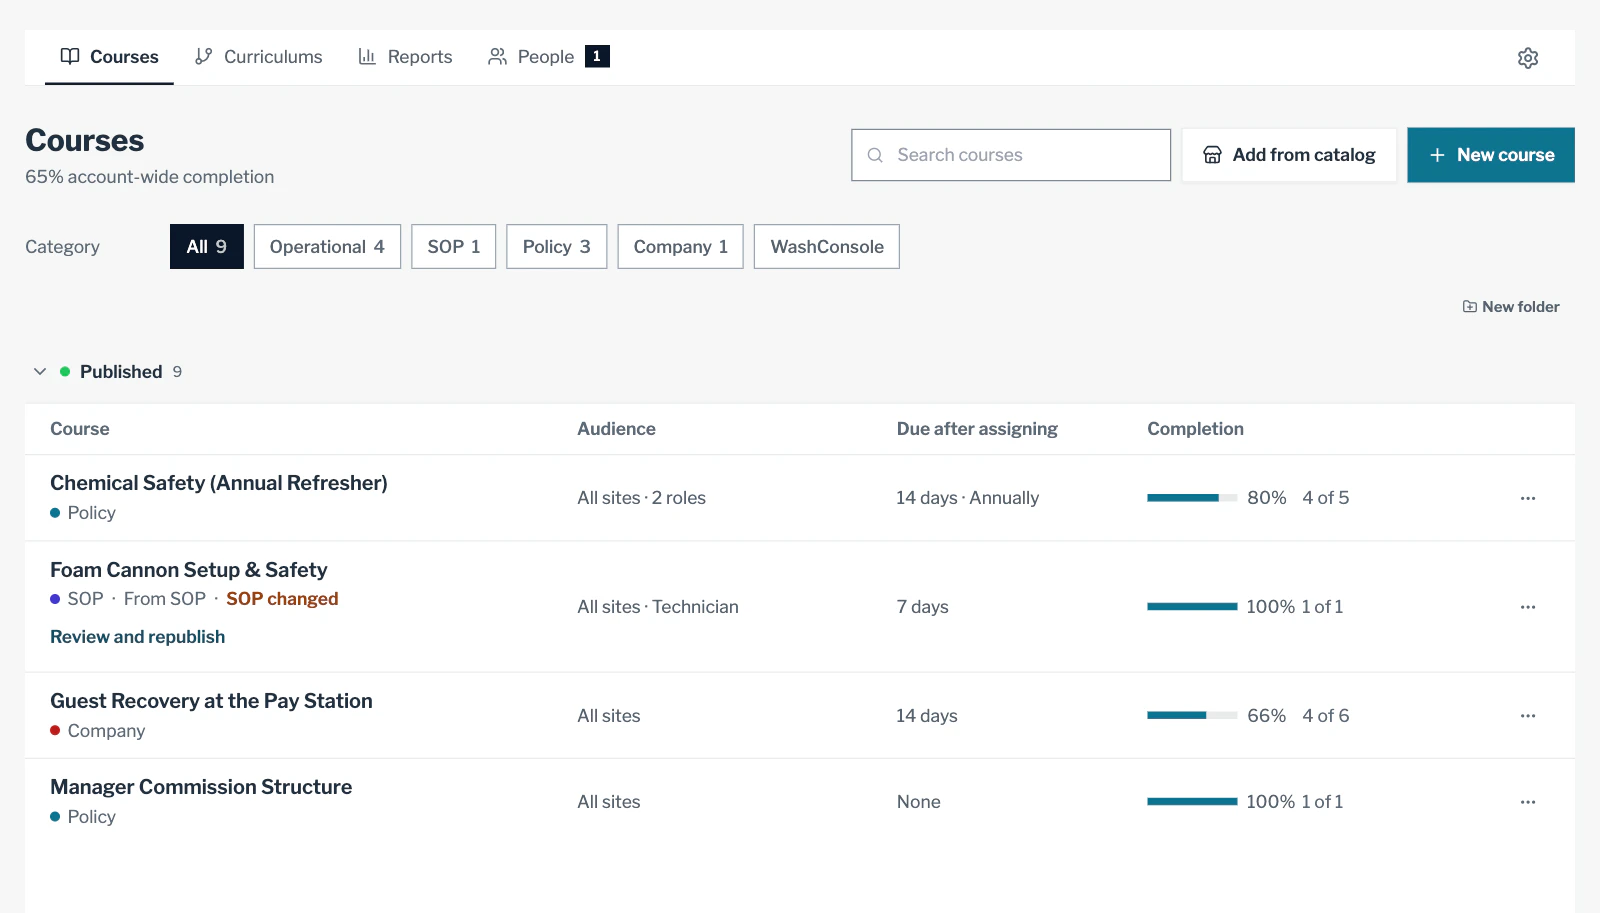
Task: Click Guest Recovery completion progress bar
Action: click(x=1192, y=716)
